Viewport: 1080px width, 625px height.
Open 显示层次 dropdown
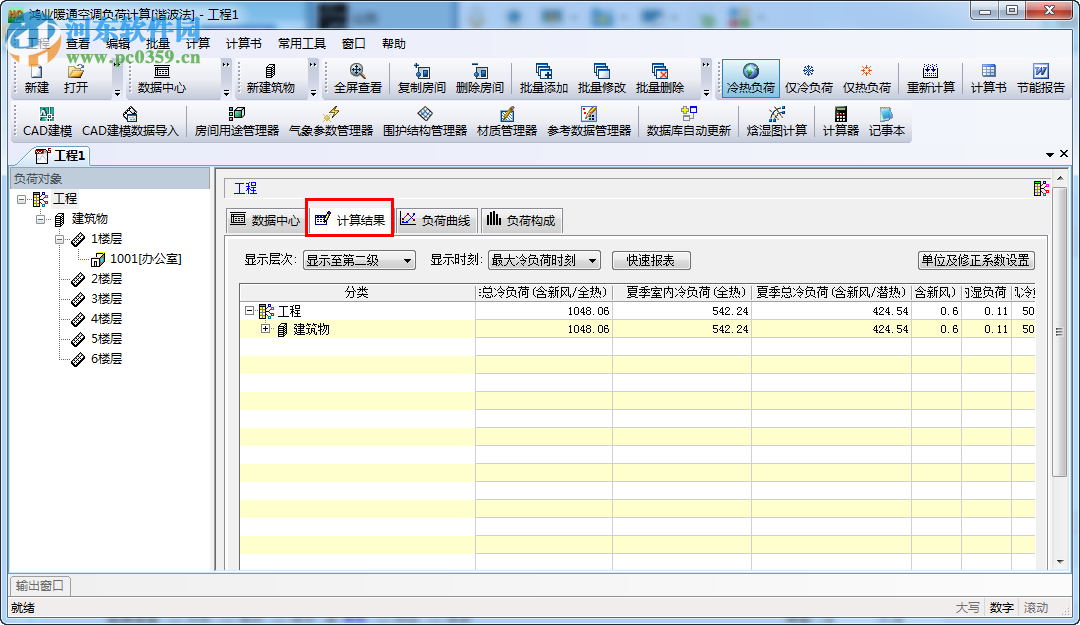click(x=359, y=260)
